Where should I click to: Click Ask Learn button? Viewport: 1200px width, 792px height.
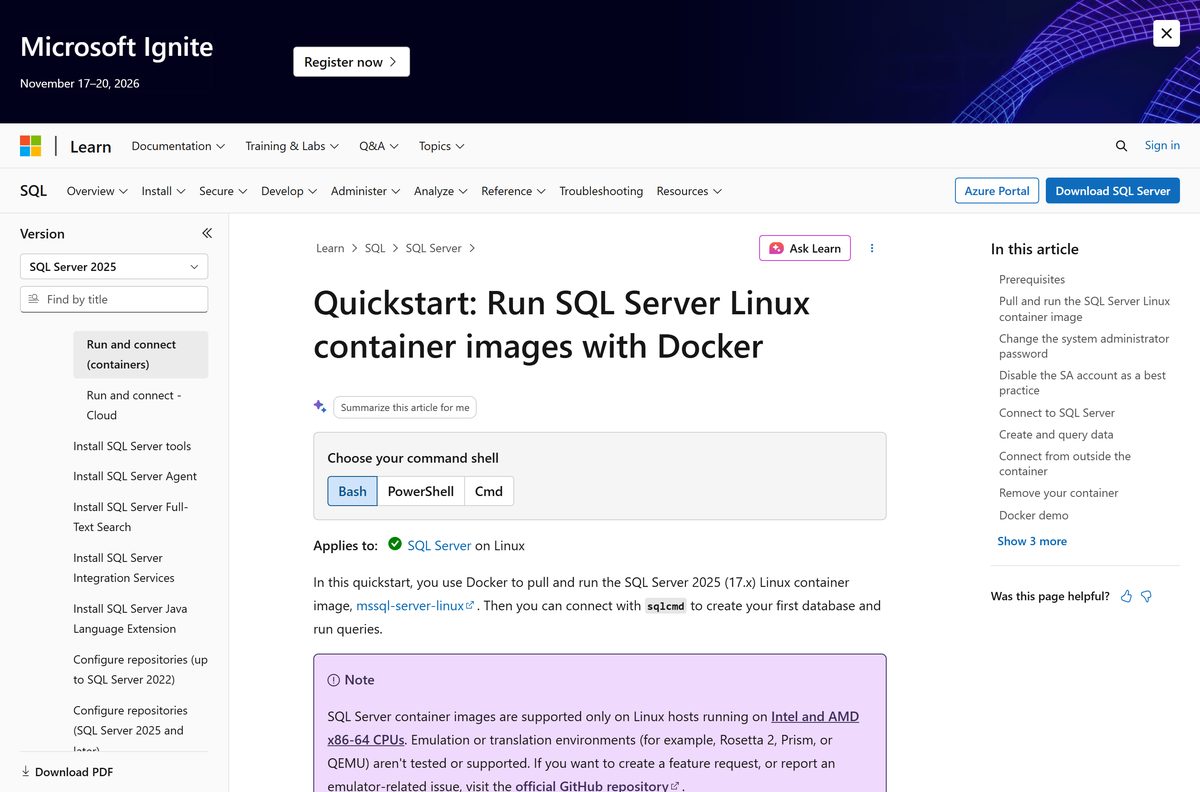(x=805, y=248)
